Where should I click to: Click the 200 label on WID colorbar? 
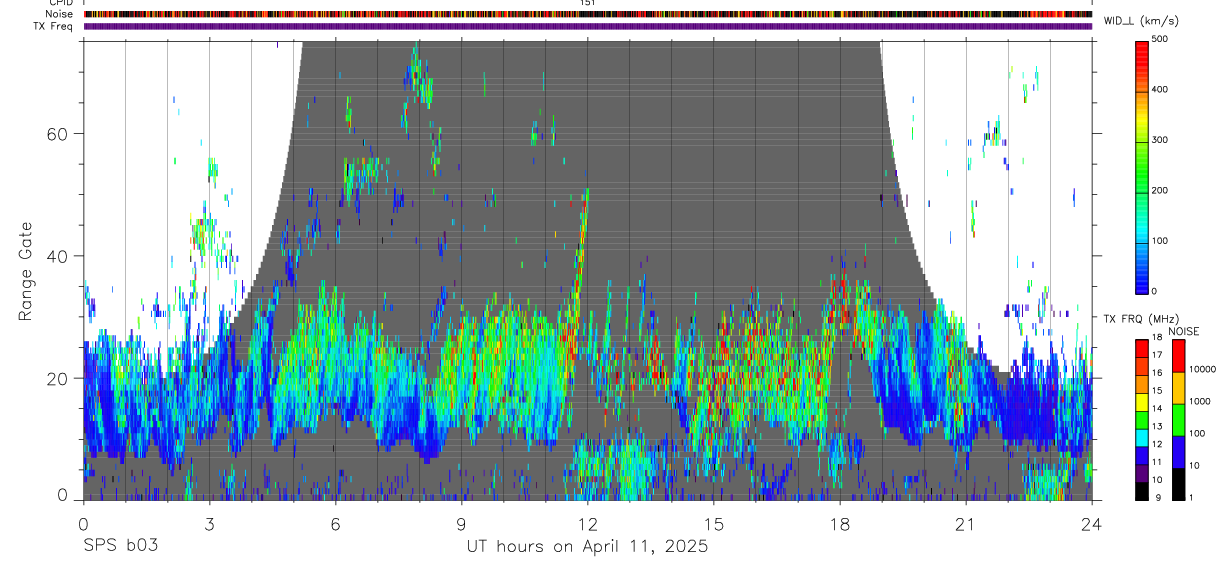pyautogui.click(x=1160, y=191)
